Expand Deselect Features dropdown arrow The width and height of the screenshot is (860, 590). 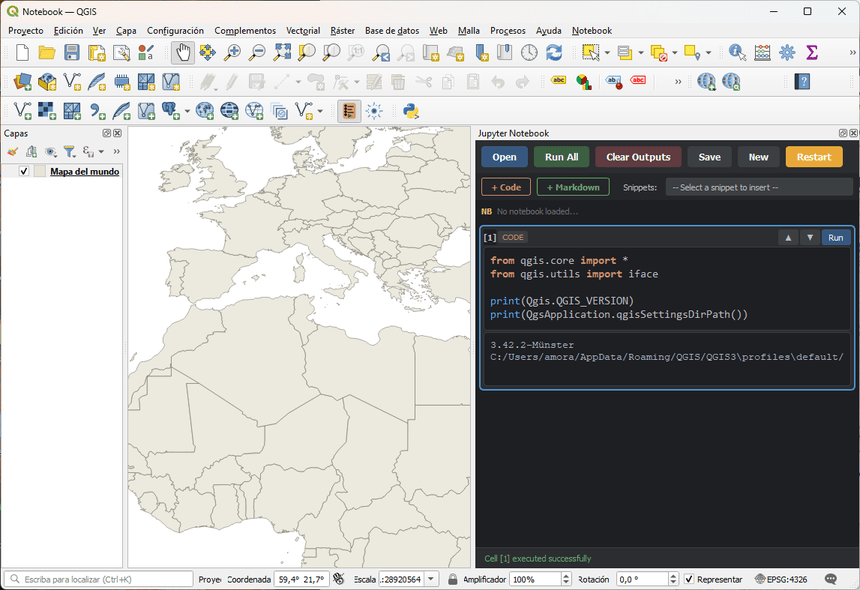pos(675,53)
